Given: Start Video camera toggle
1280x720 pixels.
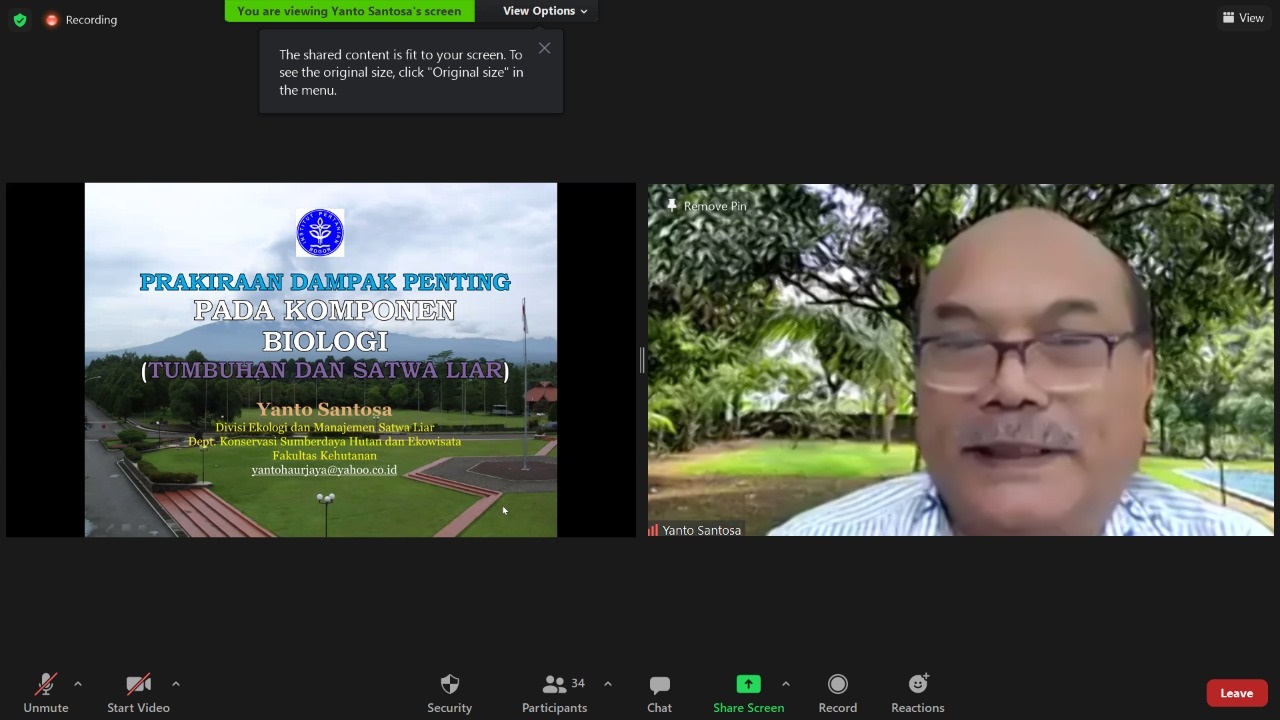Looking at the screenshot, I should (138, 693).
